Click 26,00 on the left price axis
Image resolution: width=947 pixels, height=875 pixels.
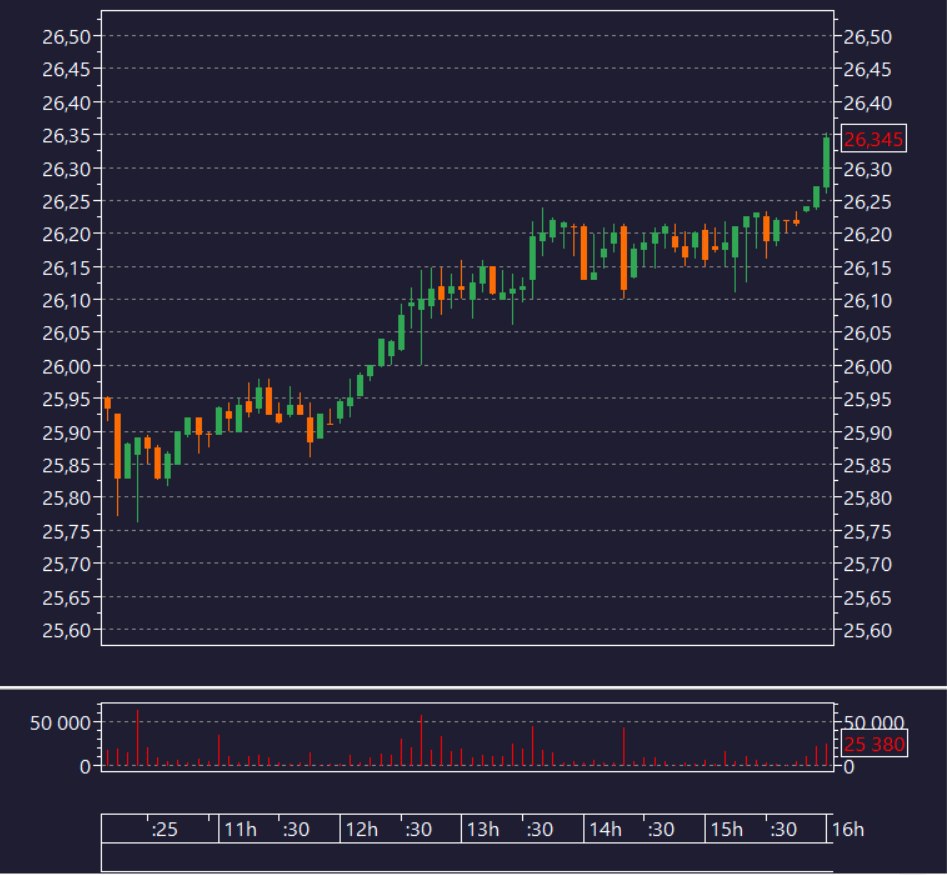[66, 367]
